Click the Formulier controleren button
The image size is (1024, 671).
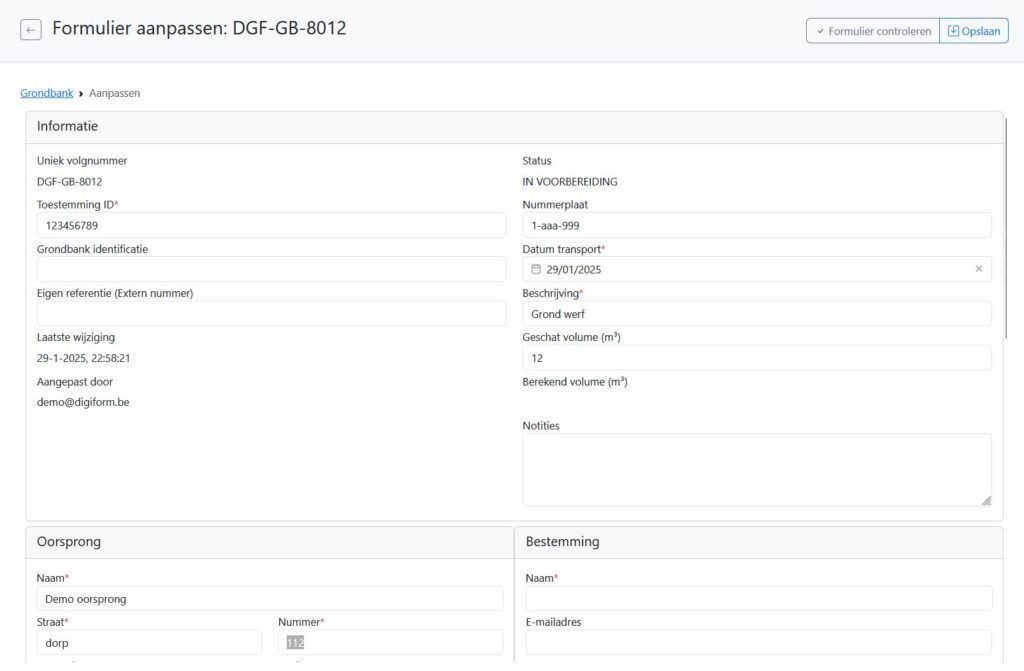[x=872, y=30]
